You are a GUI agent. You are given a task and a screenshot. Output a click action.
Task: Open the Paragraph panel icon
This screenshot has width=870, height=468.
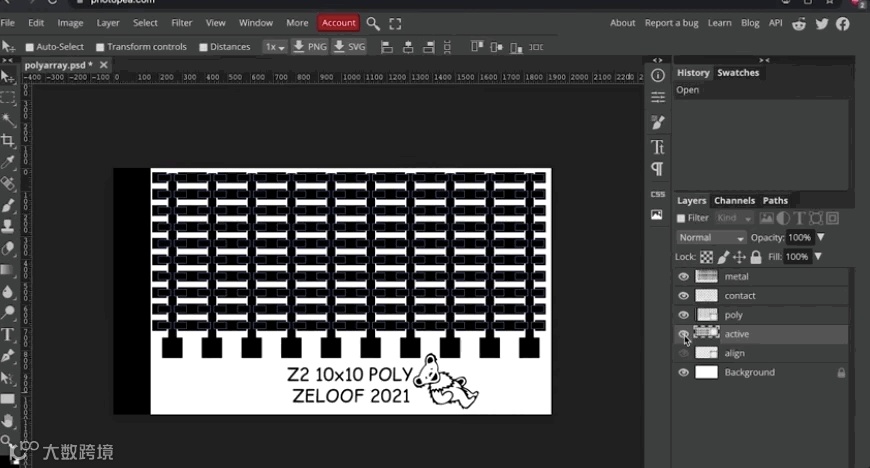tap(657, 169)
